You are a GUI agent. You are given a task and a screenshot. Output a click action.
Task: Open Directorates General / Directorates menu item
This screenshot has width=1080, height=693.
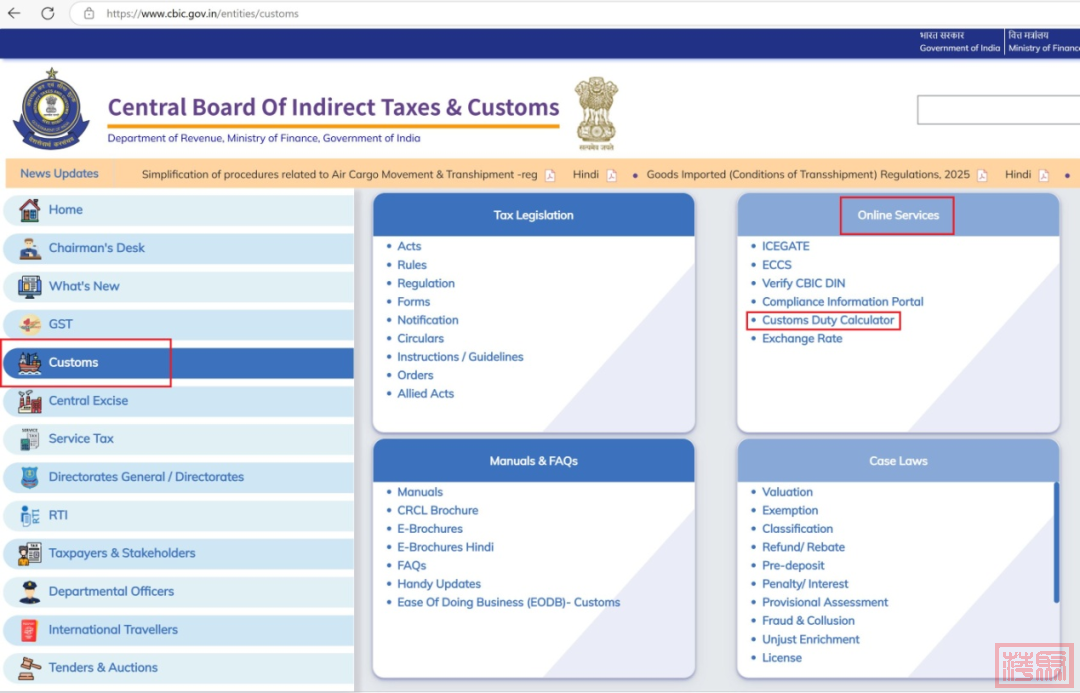pos(178,477)
